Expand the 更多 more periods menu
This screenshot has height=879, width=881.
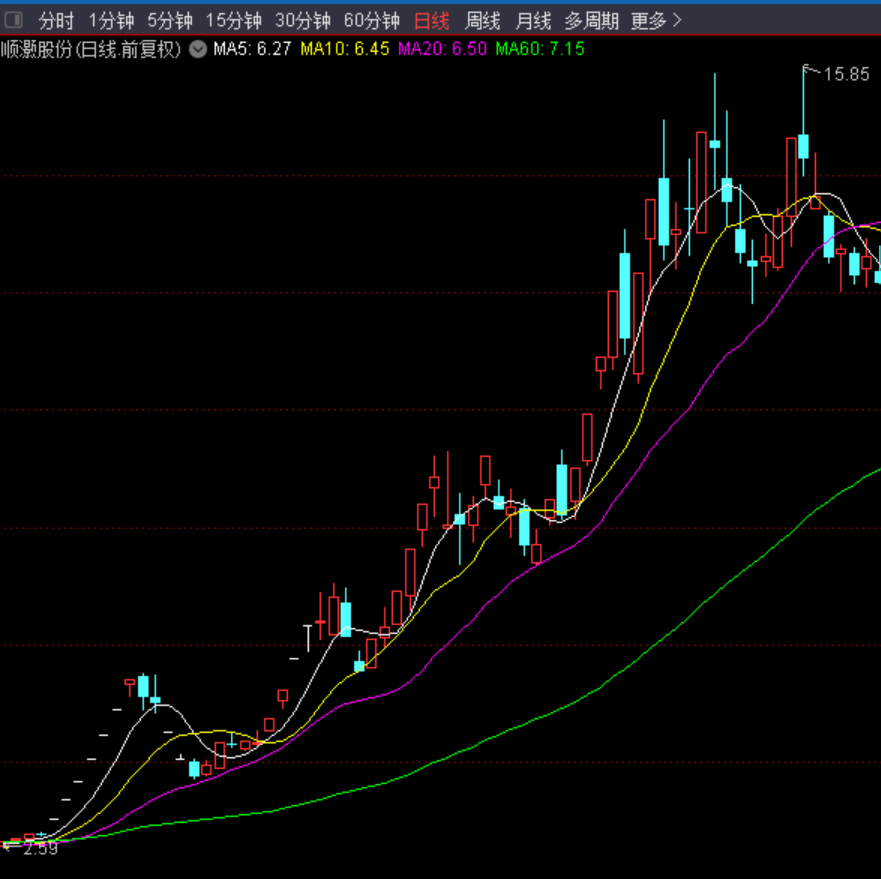coord(656,21)
